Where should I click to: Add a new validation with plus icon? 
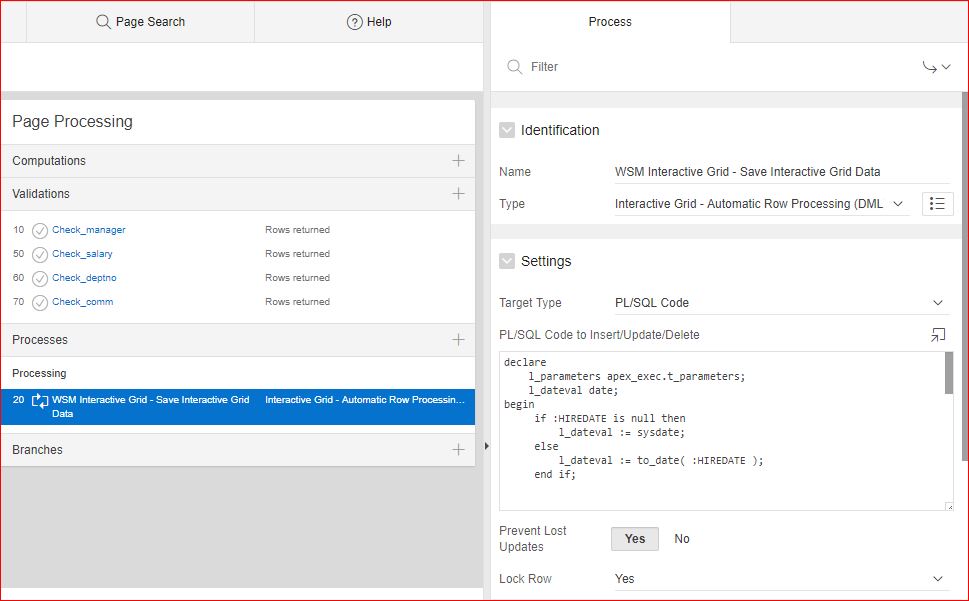tap(458, 194)
